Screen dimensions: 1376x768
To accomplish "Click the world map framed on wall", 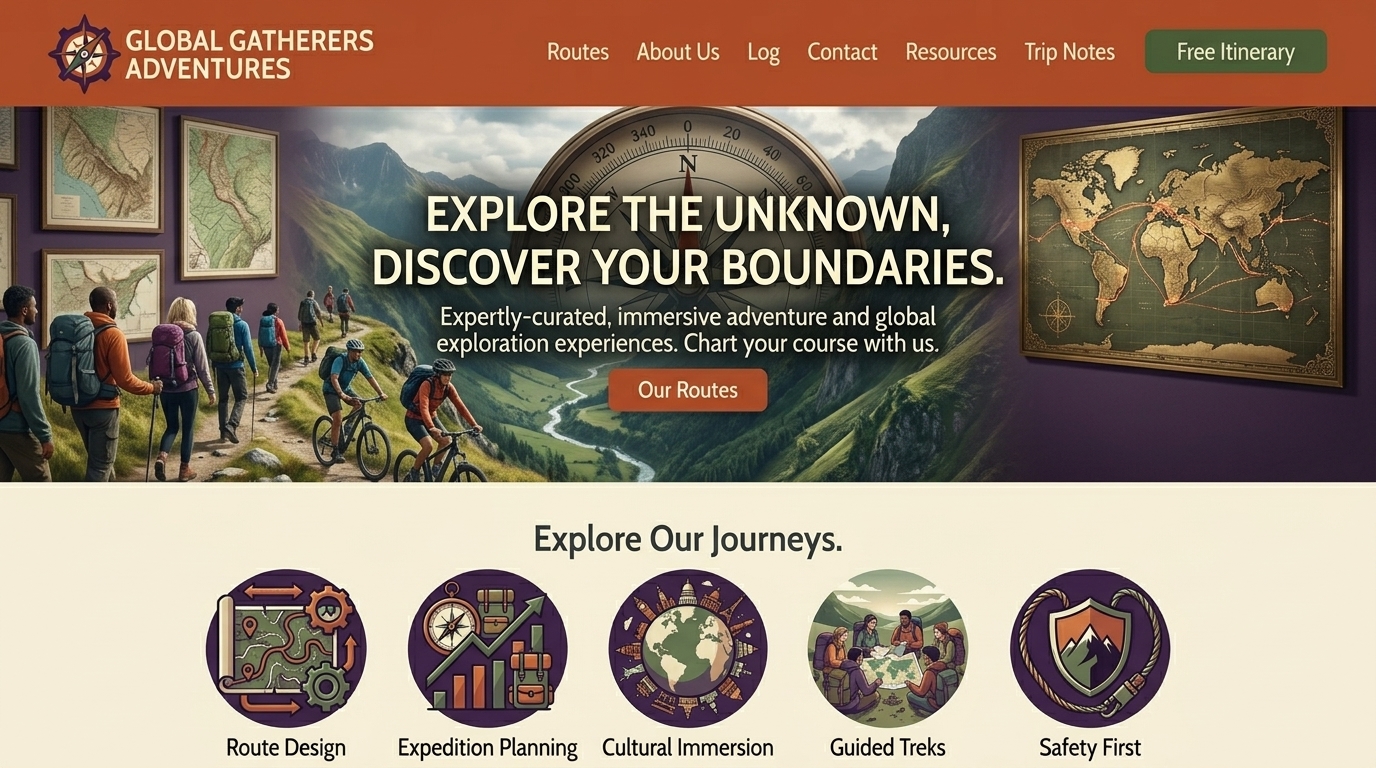I will (x=1181, y=245).
